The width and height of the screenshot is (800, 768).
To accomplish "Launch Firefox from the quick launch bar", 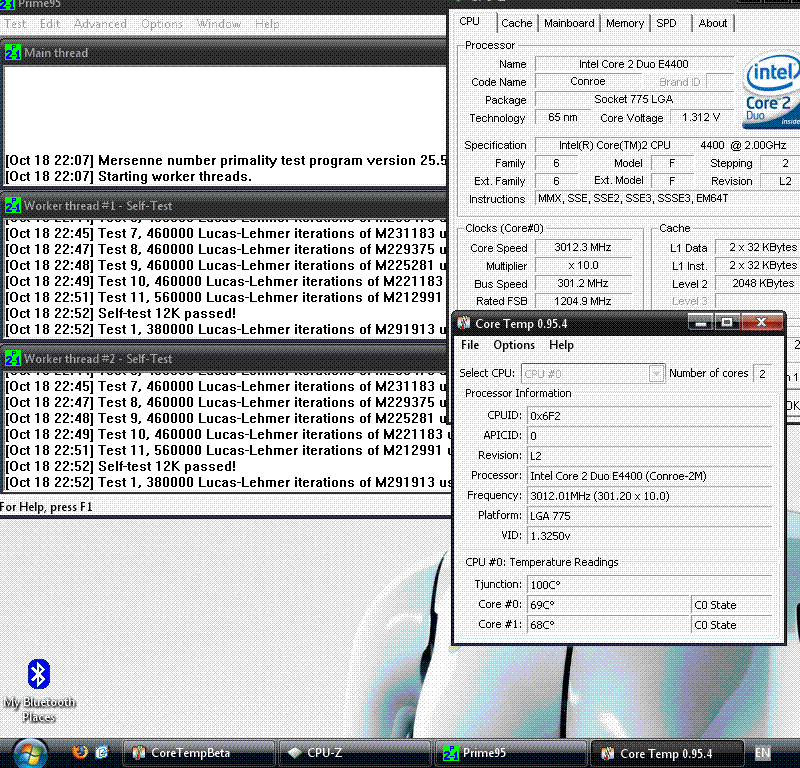I will click(80, 752).
